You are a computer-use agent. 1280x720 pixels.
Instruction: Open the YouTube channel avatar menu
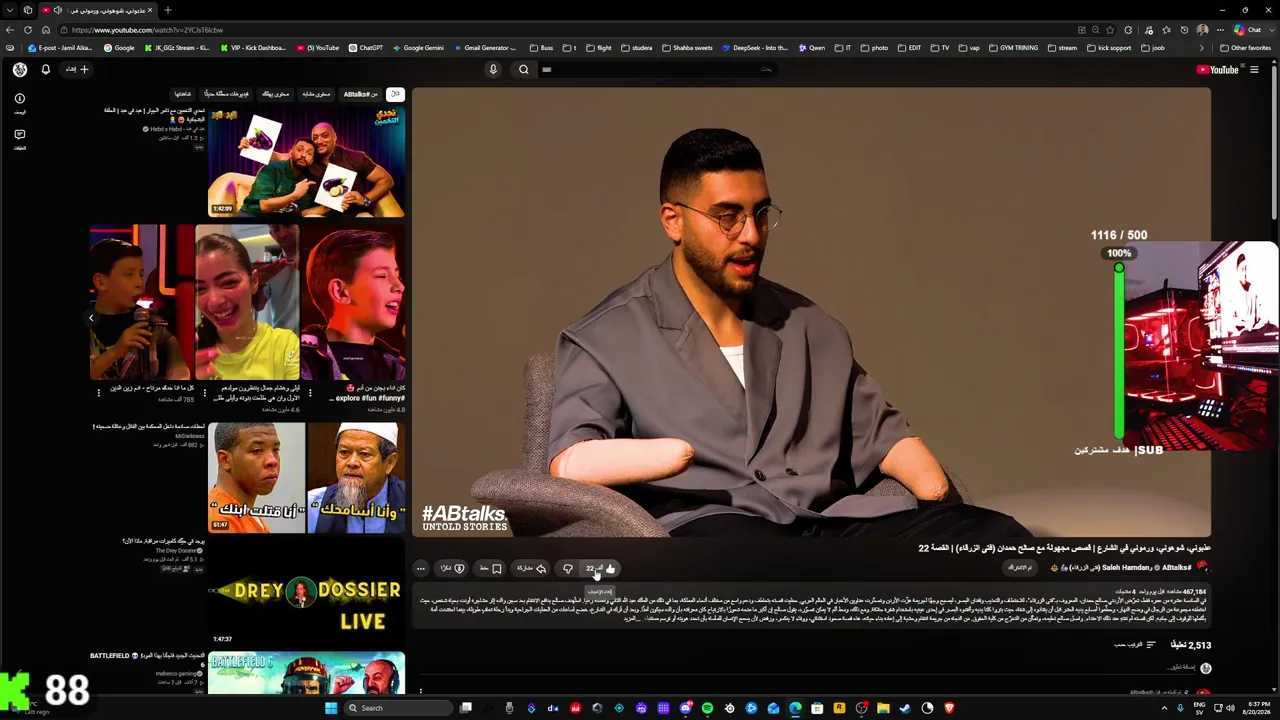pos(20,69)
